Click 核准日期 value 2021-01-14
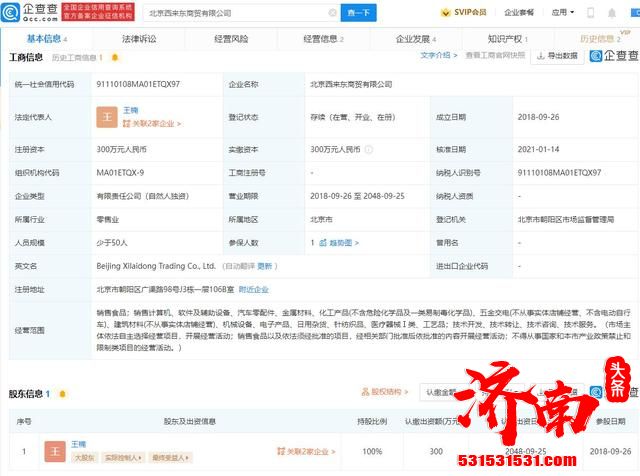 click(538, 149)
